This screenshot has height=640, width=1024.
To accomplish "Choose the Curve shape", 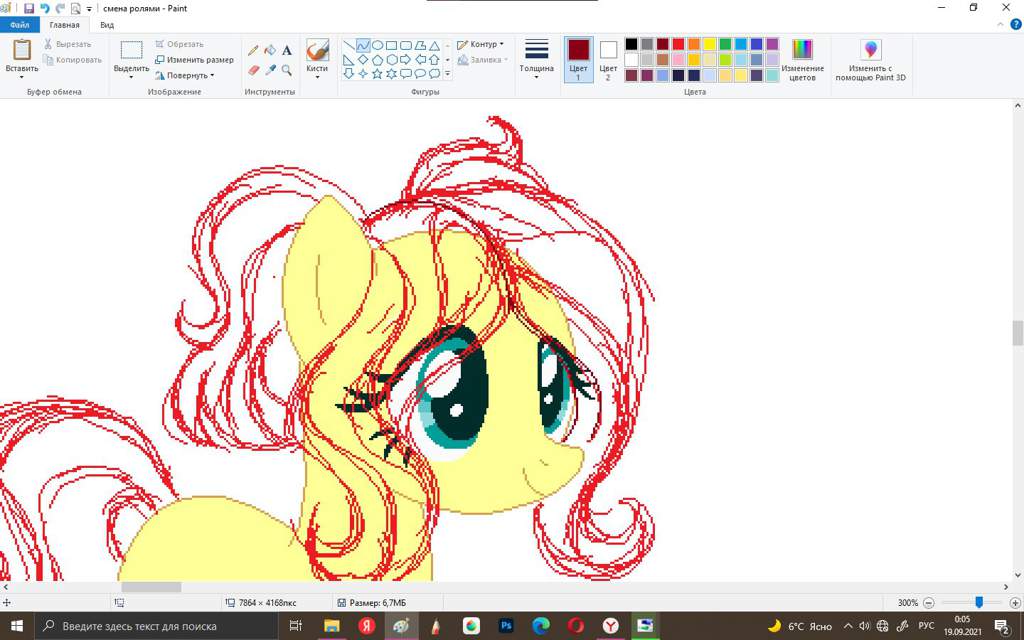I will click(x=363, y=45).
